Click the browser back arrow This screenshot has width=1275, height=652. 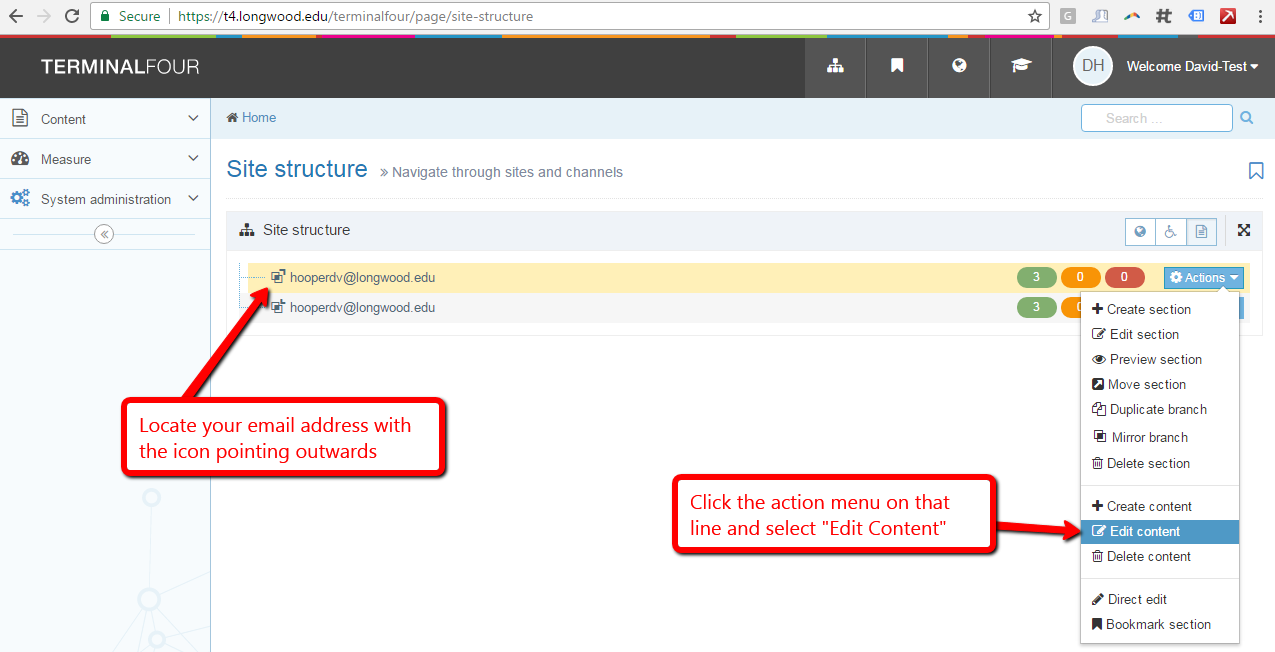16,16
